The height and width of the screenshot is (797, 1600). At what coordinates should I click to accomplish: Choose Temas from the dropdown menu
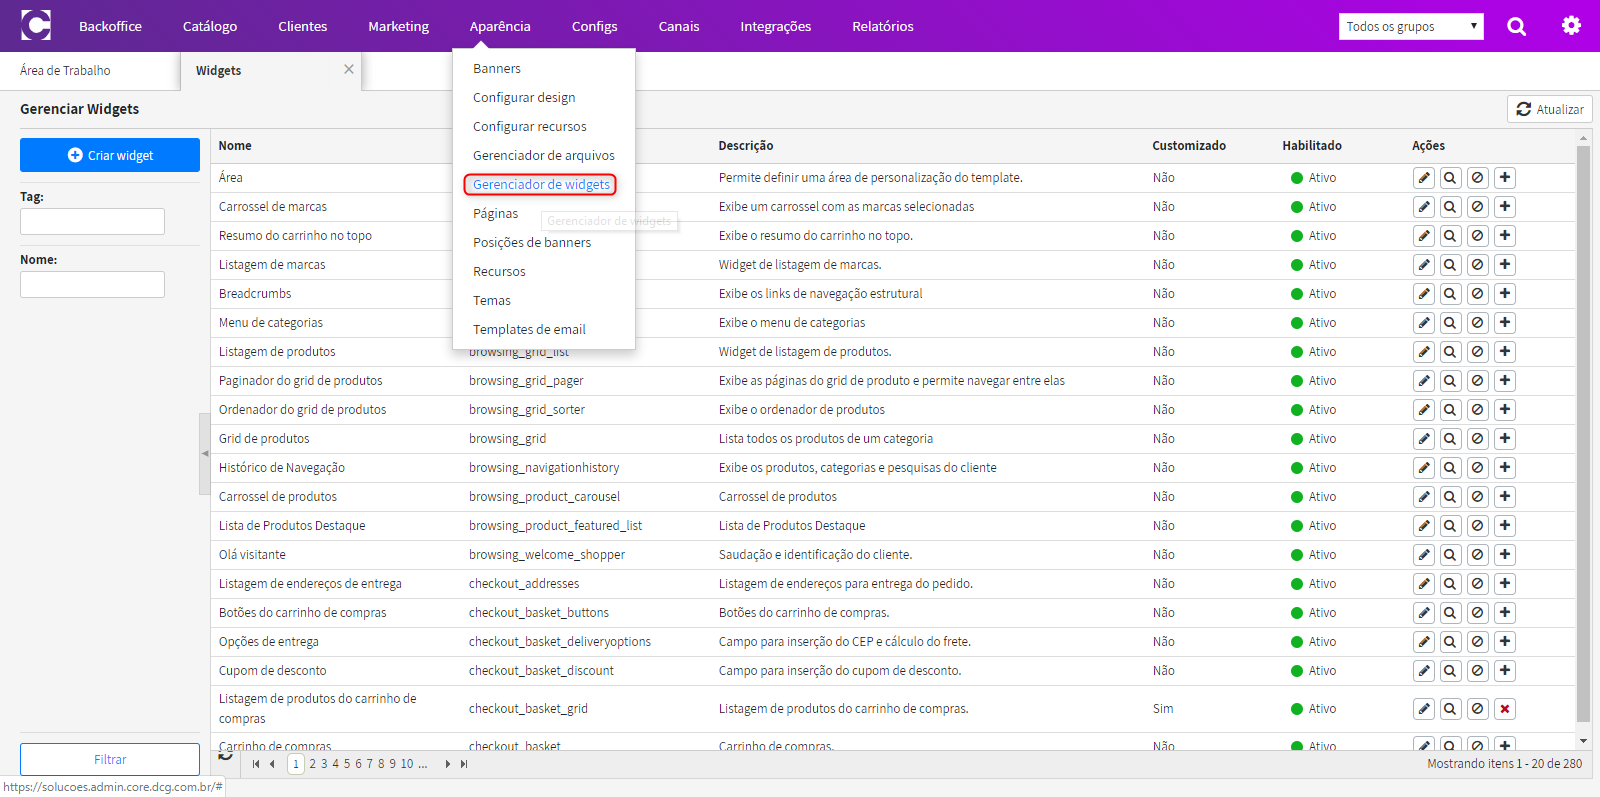point(492,301)
